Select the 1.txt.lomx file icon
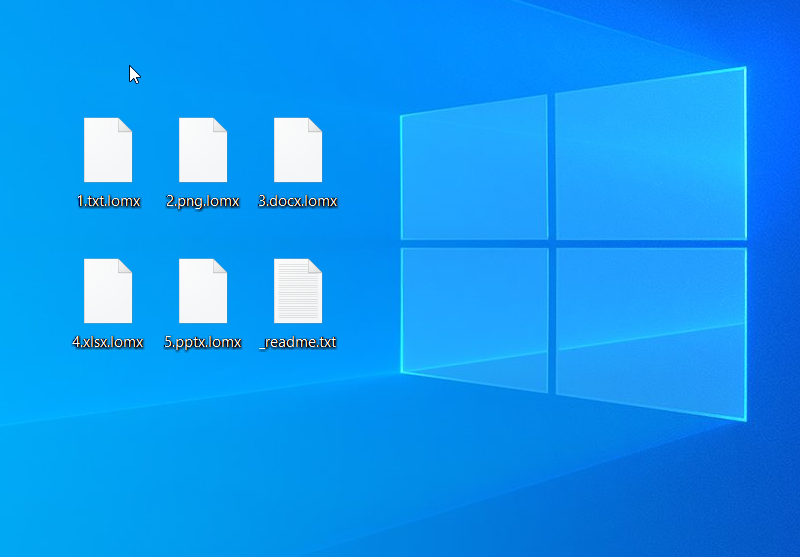800x557 pixels. tap(108, 150)
